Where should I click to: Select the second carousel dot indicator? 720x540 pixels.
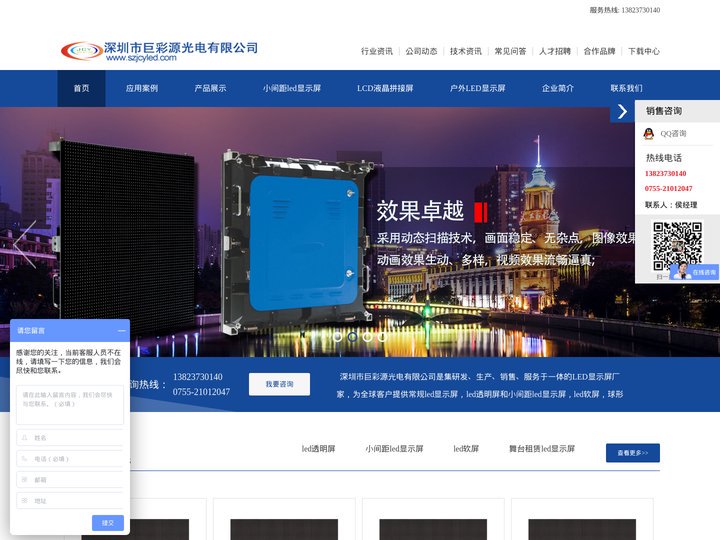[352, 337]
